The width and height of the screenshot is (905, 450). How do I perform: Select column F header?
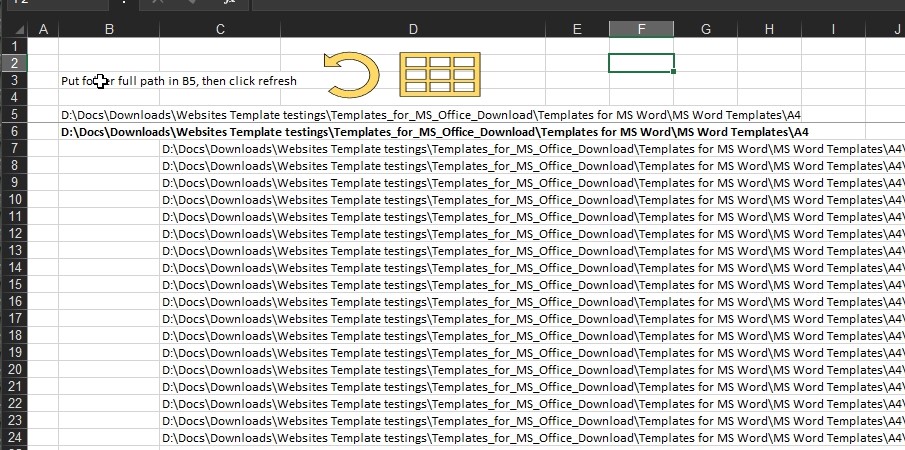[641, 30]
